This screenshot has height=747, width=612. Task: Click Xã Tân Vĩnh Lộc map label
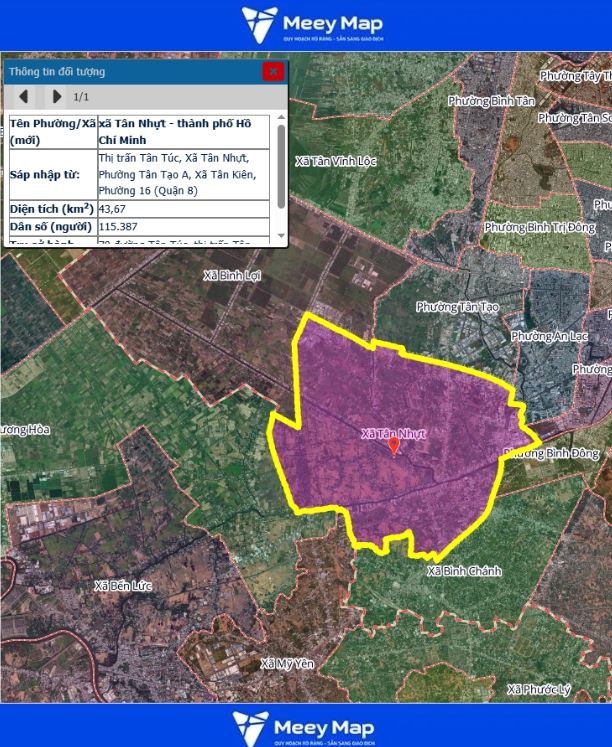[x=335, y=161]
